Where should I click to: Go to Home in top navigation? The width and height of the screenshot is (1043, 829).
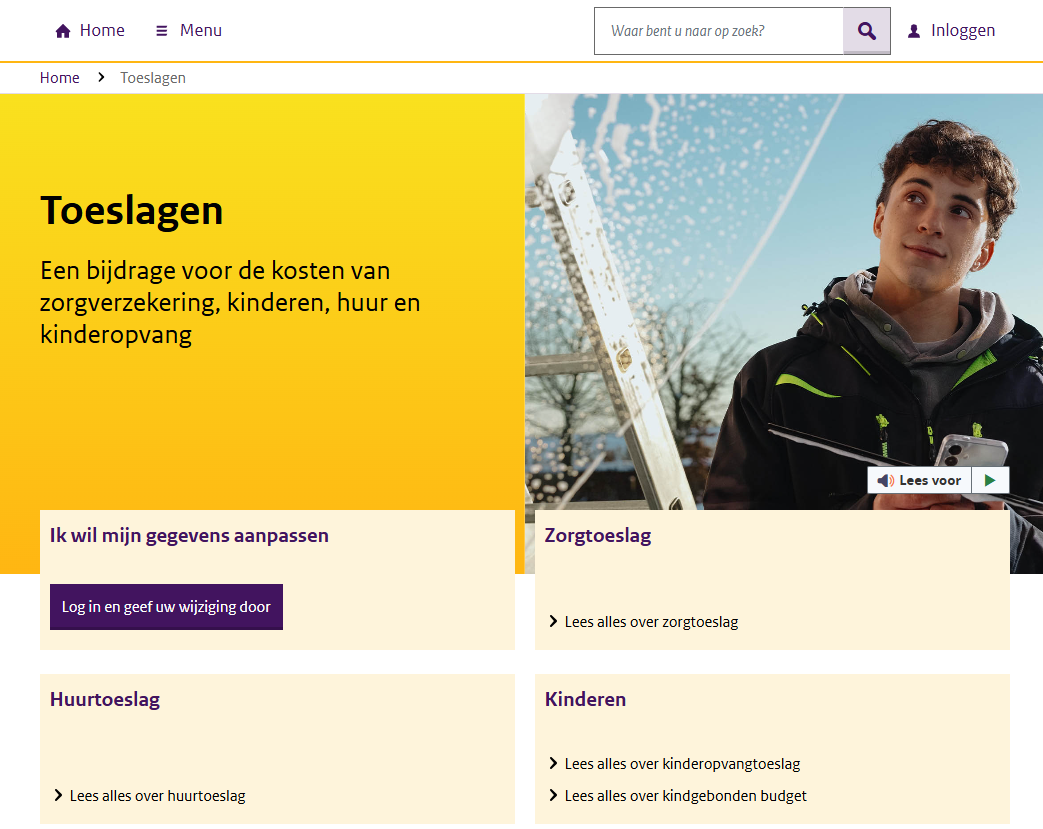(x=90, y=31)
